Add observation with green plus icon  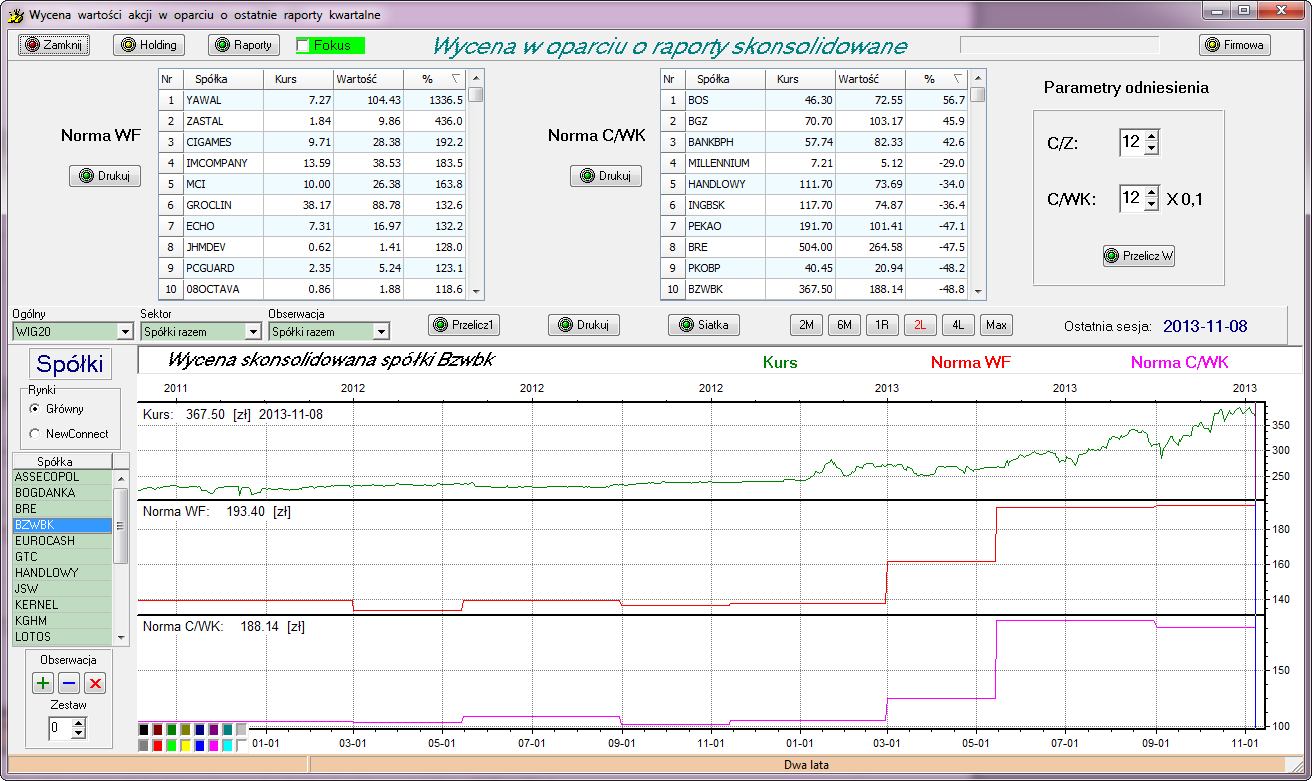pyautogui.click(x=43, y=683)
